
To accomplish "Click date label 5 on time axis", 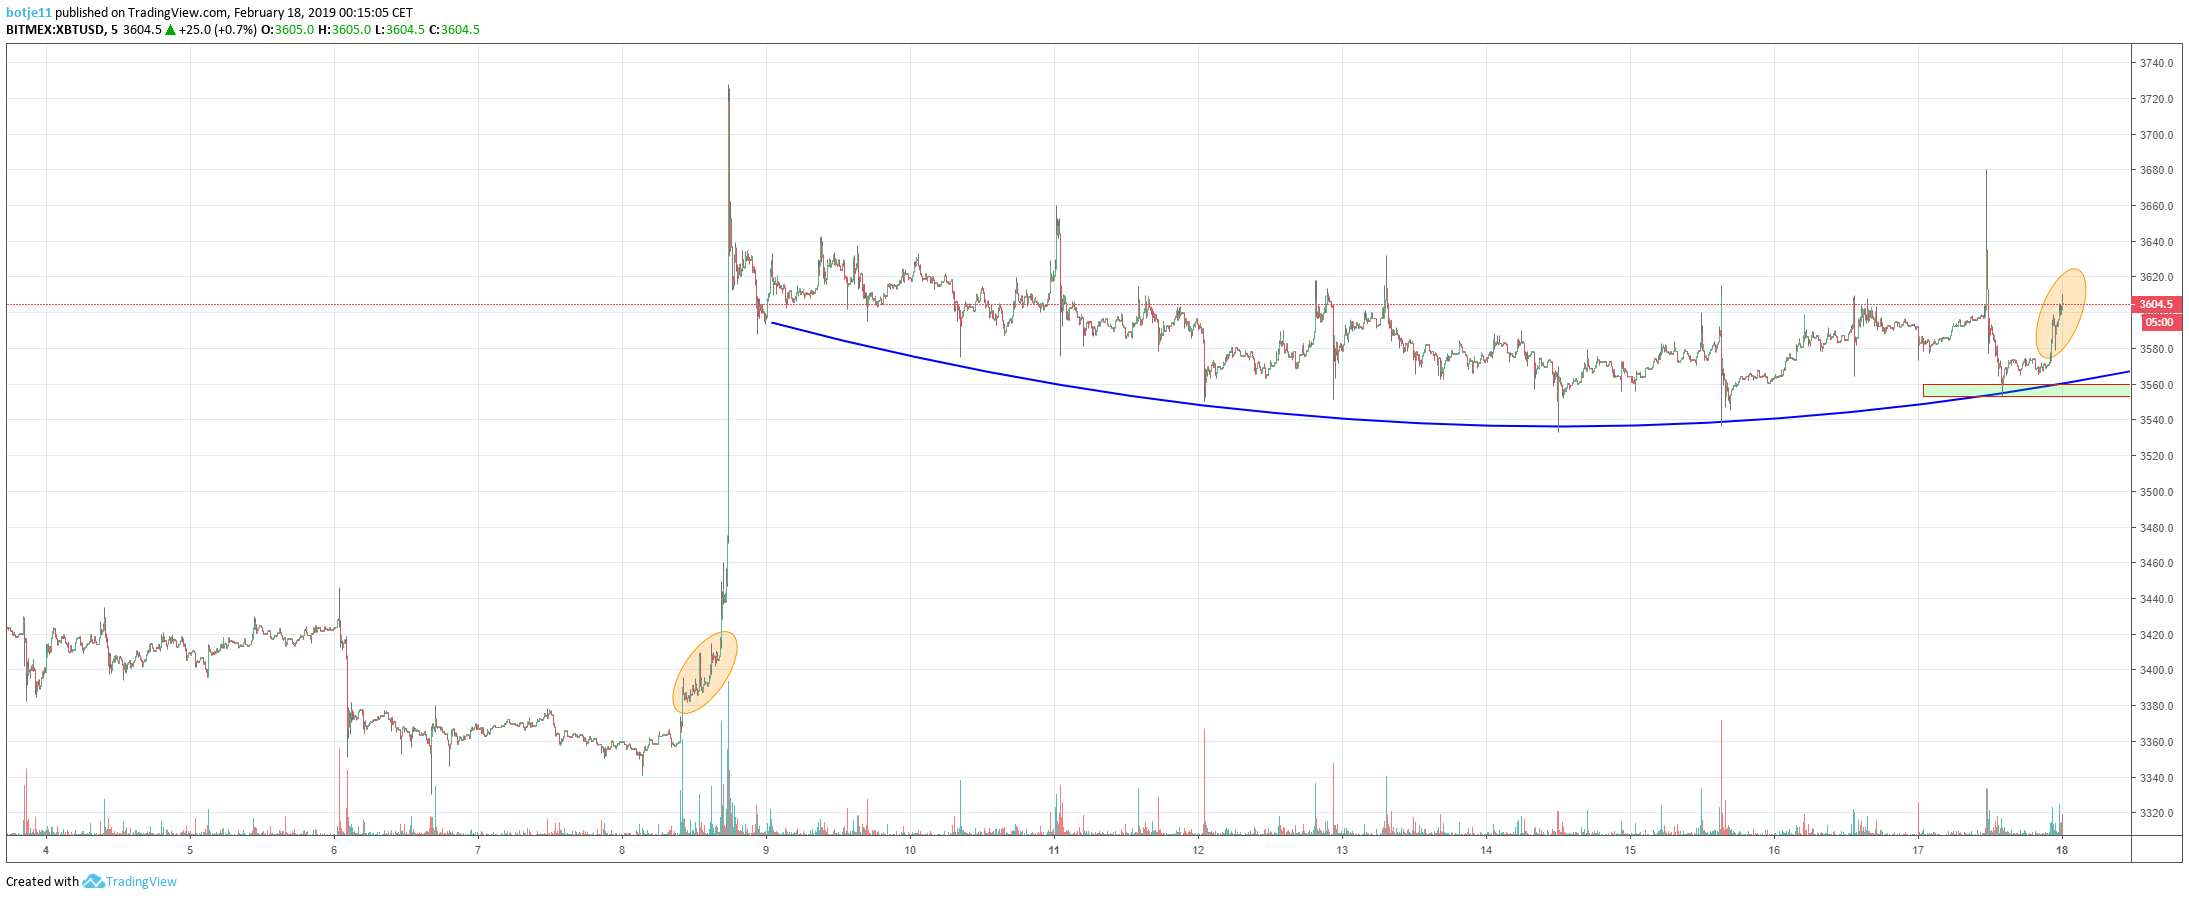I will coord(190,851).
